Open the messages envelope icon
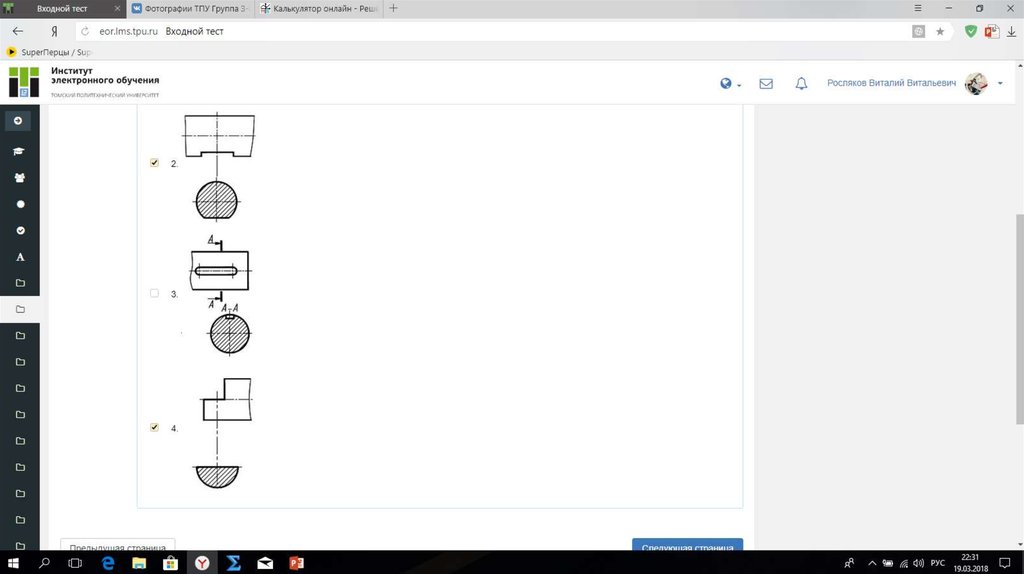Screen dimensions: 1024x574 click(x=766, y=84)
